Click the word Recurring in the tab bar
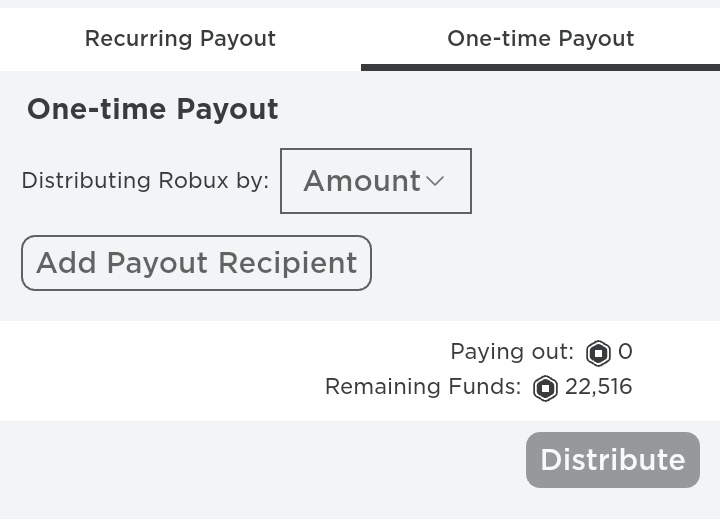This screenshot has height=519, width=720. (x=139, y=39)
